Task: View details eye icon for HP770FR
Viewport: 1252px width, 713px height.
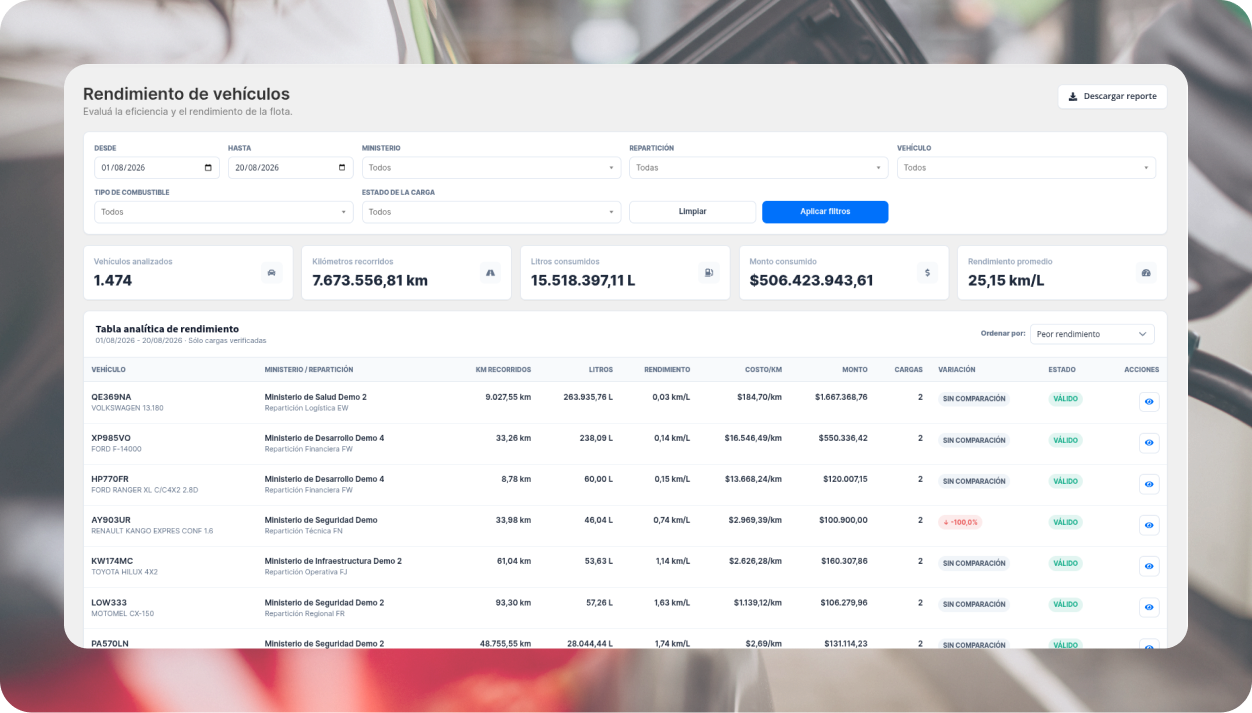Action: pyautogui.click(x=1149, y=484)
